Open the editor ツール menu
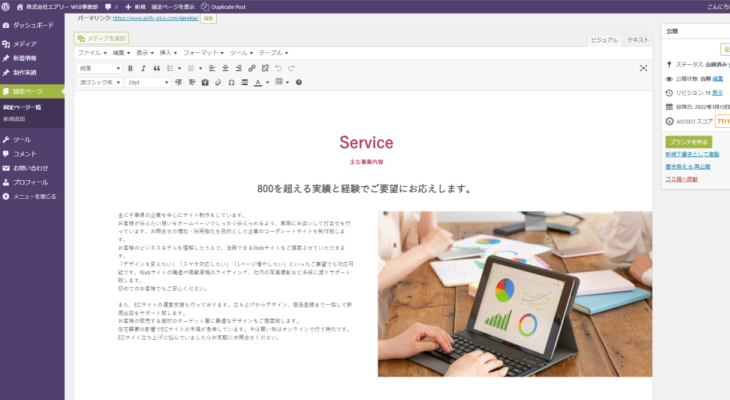The image size is (730, 400). [x=241, y=53]
